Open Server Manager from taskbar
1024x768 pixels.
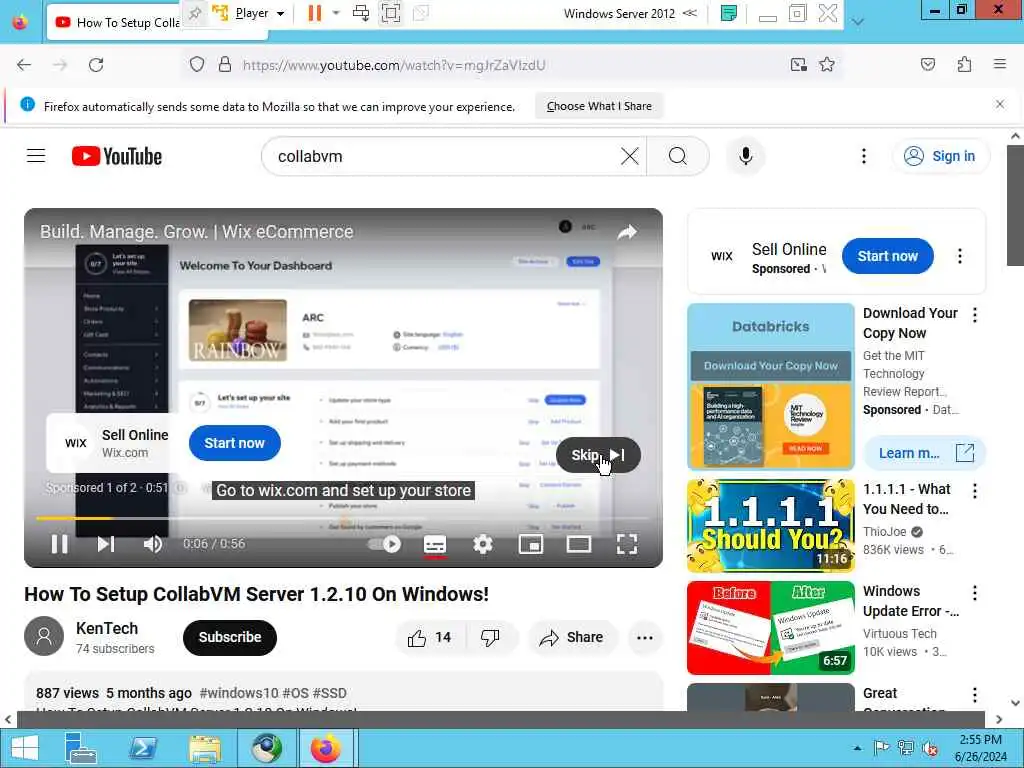click(81, 748)
